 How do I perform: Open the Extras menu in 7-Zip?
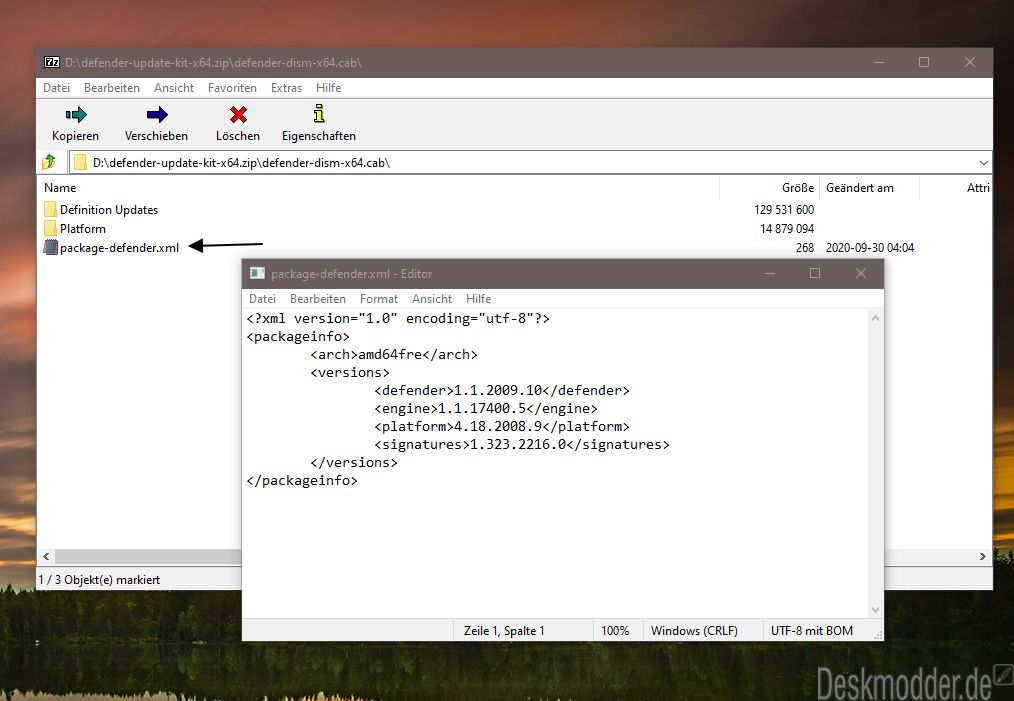pyautogui.click(x=286, y=88)
